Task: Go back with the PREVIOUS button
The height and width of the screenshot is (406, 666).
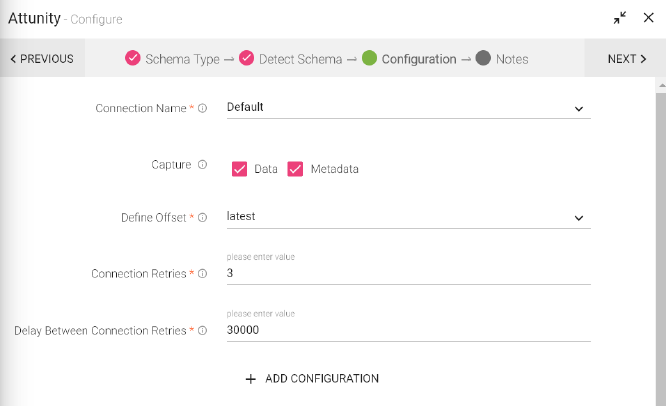Action: (42, 59)
